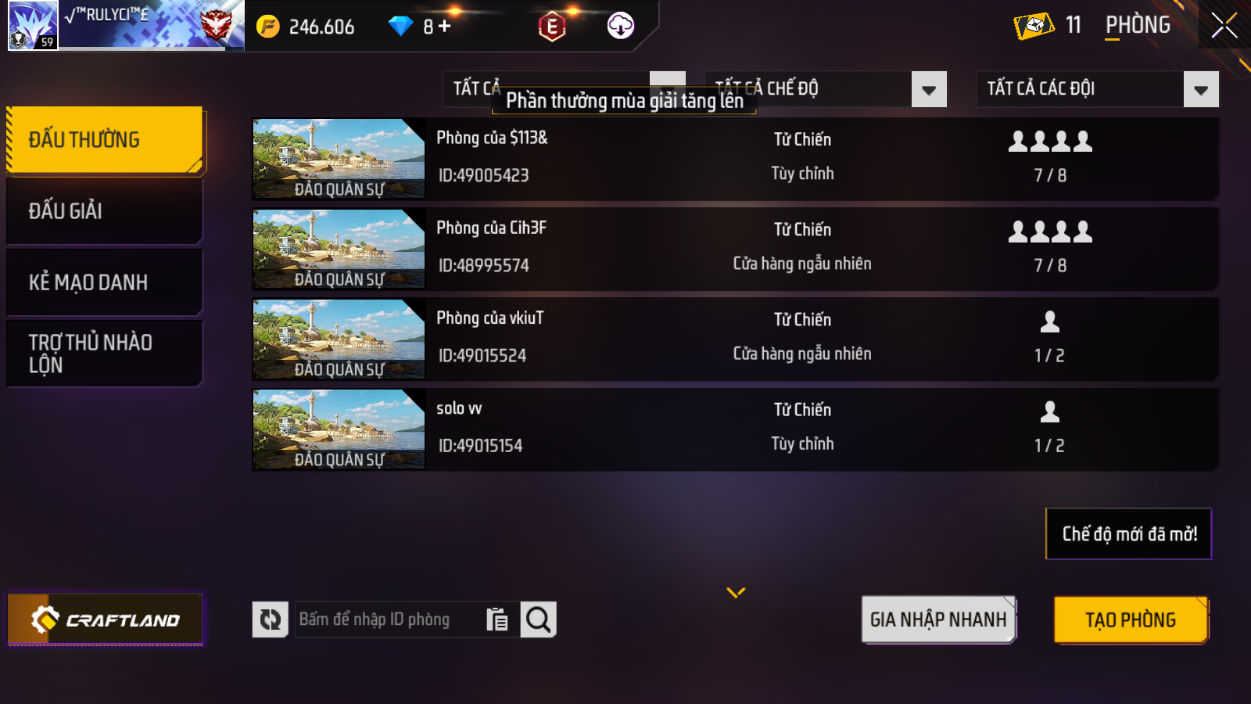Tap the gold coin currency icon
The image size is (1251, 704).
(268, 26)
